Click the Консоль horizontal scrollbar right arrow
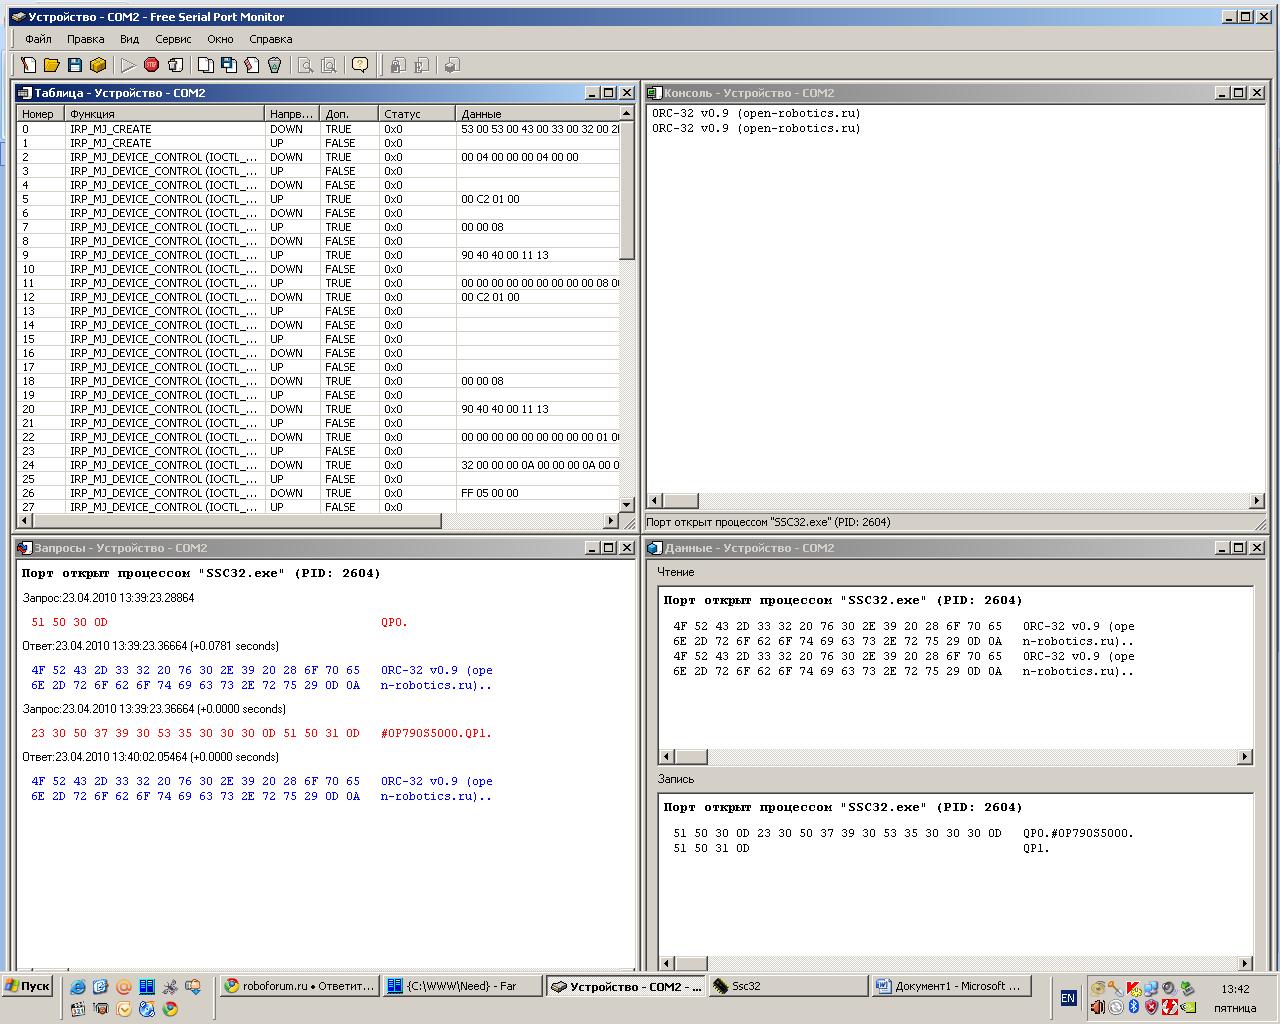Viewport: 1280px width, 1024px height. [x=1257, y=501]
